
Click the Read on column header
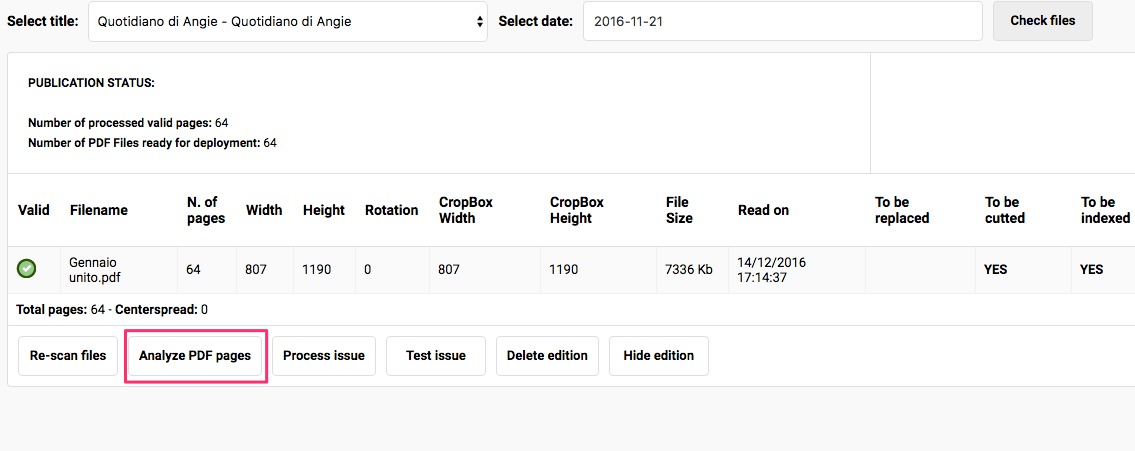tap(763, 210)
